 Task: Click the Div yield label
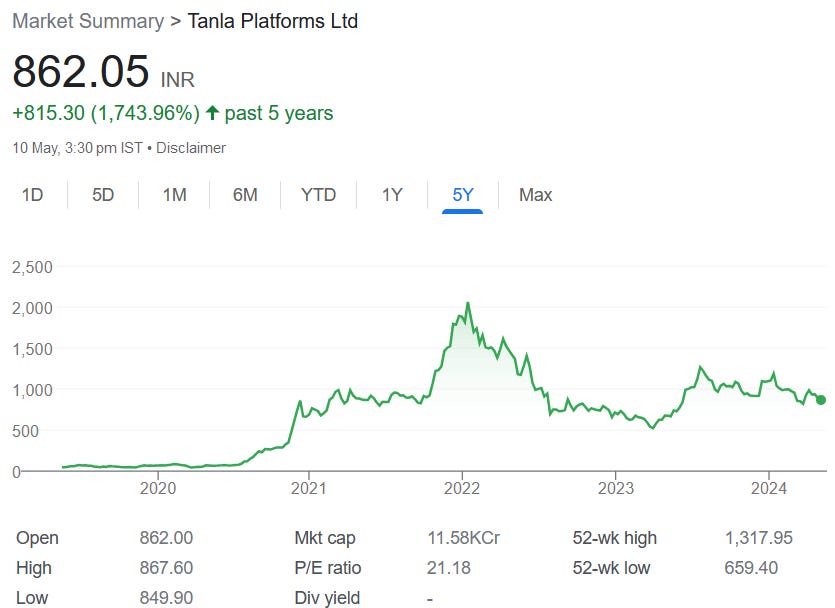point(327,598)
